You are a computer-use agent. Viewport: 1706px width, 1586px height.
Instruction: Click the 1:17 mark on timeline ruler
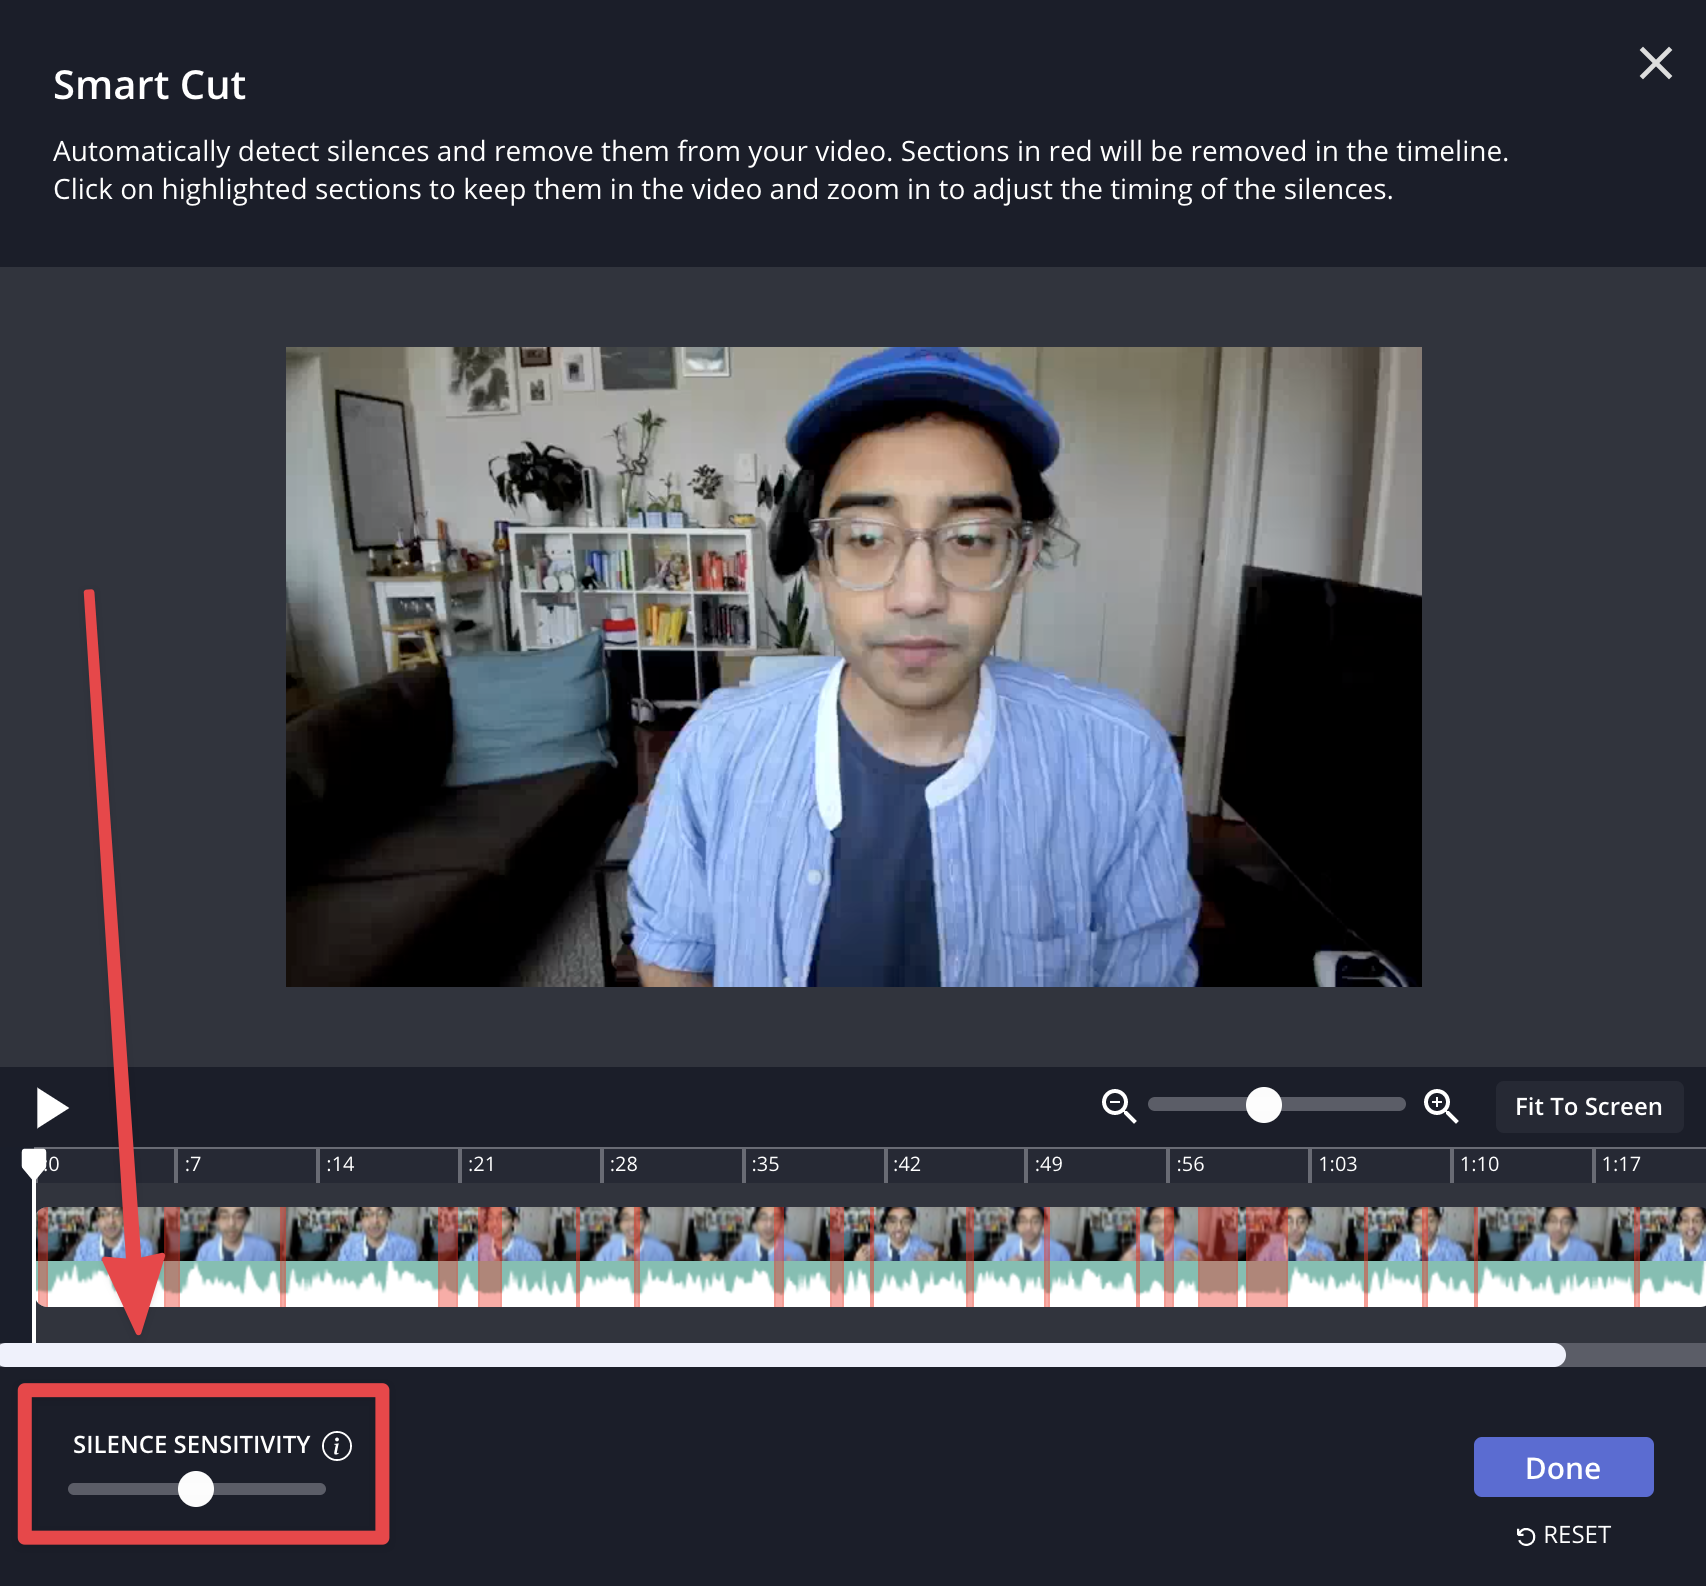pyautogui.click(x=1620, y=1164)
